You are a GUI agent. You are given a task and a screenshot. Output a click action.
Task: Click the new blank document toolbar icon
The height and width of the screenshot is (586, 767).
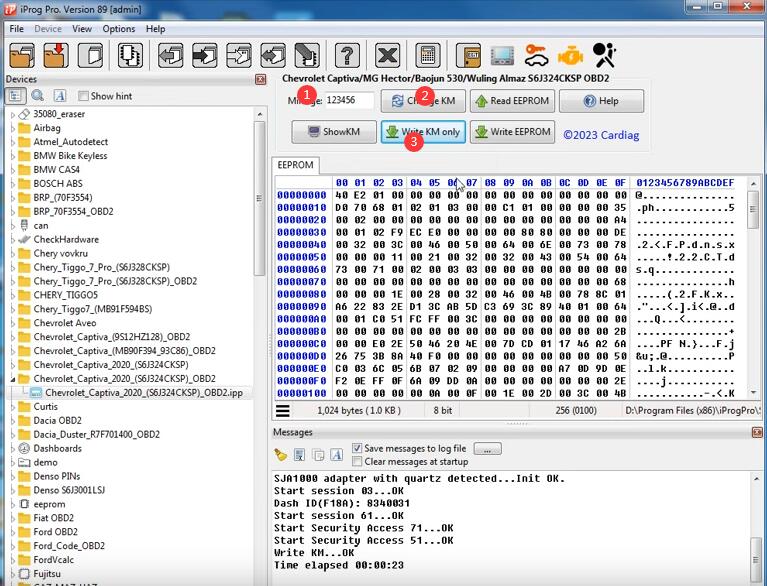coord(91,55)
